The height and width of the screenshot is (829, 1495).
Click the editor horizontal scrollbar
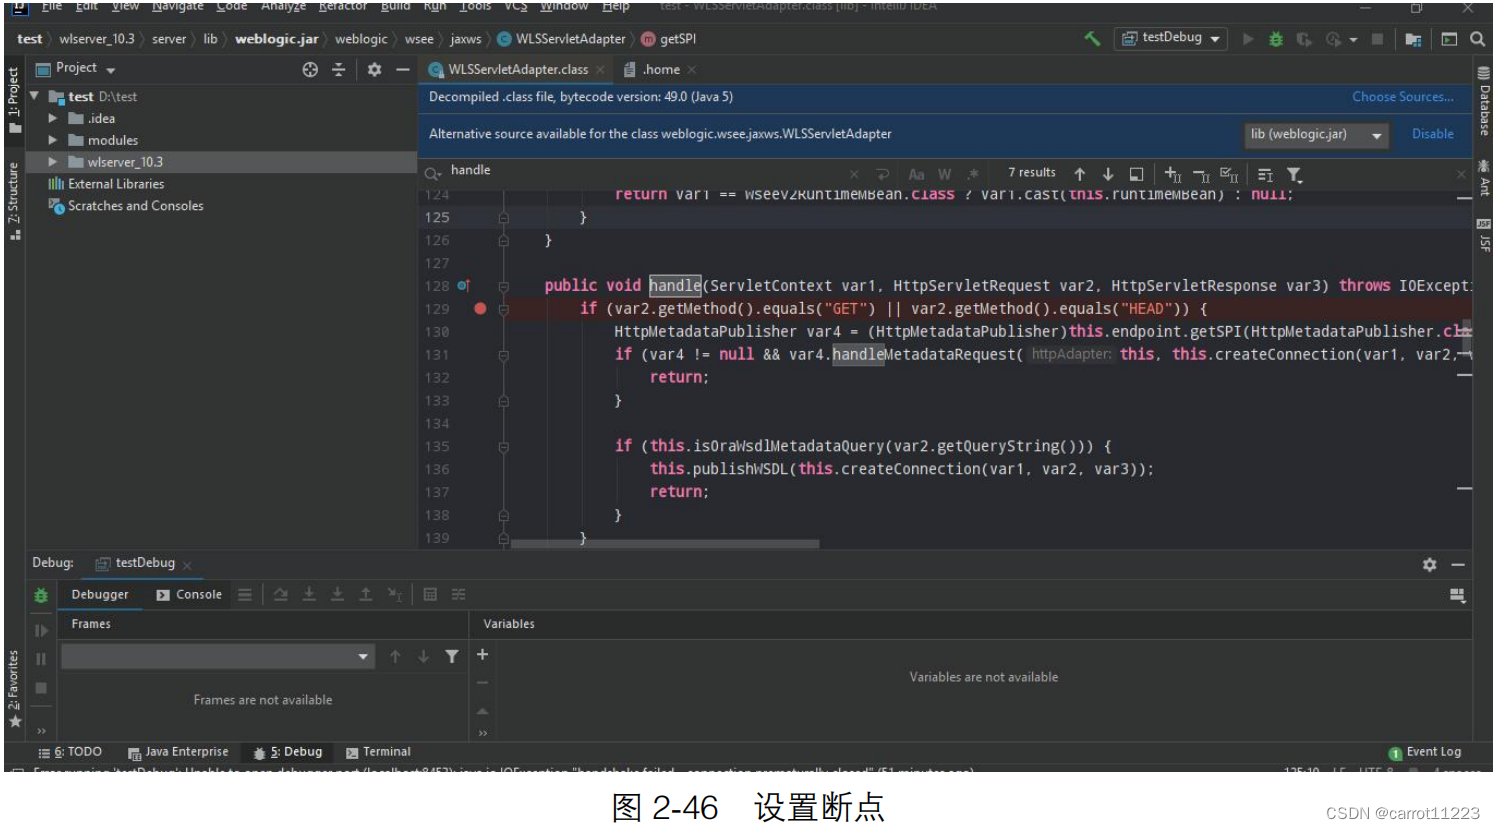[664, 544]
